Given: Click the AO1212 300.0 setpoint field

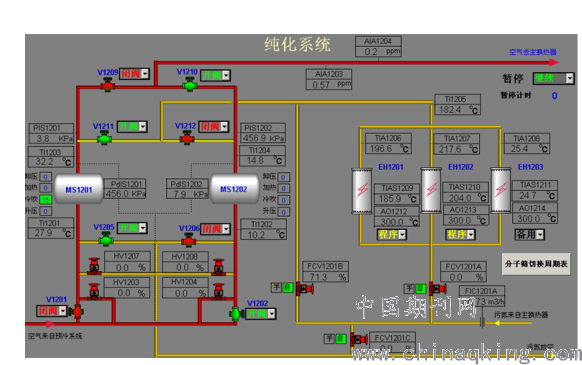Looking at the screenshot, I should pos(396,222).
